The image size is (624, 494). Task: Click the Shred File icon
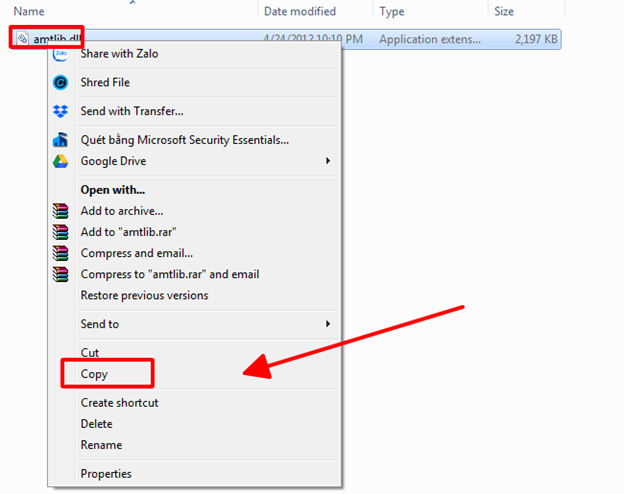[x=60, y=83]
